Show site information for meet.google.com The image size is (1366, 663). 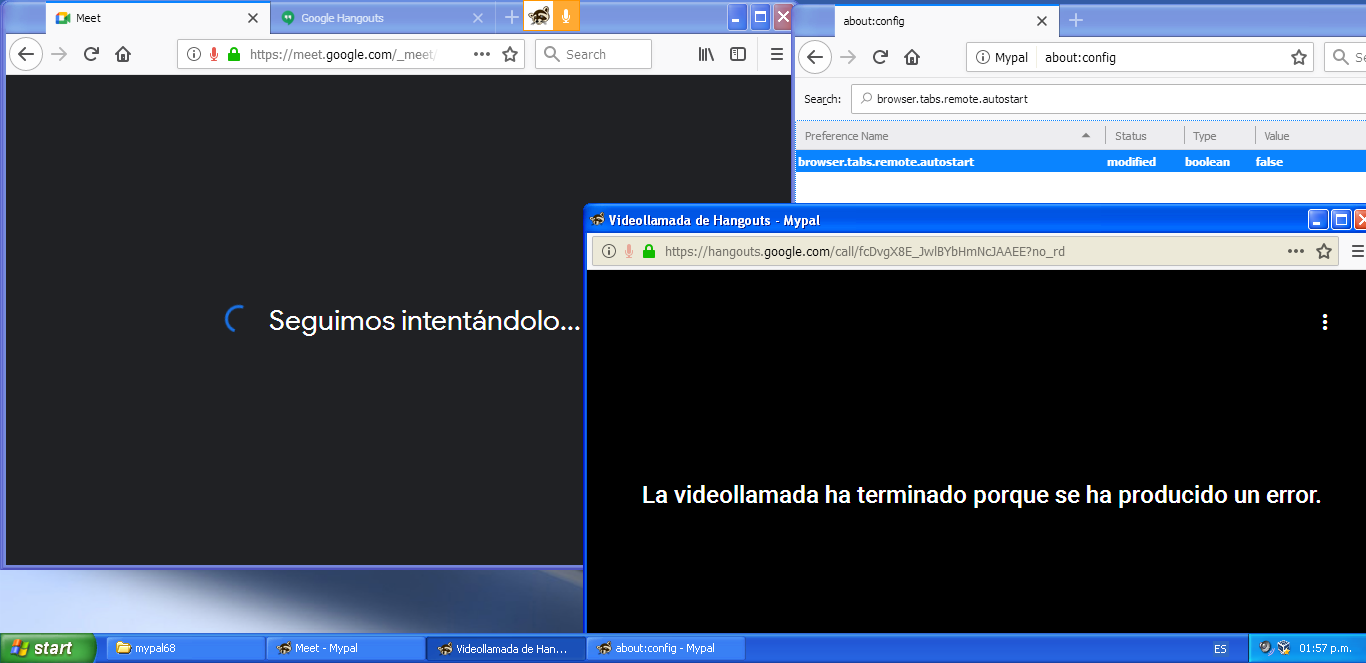194,54
